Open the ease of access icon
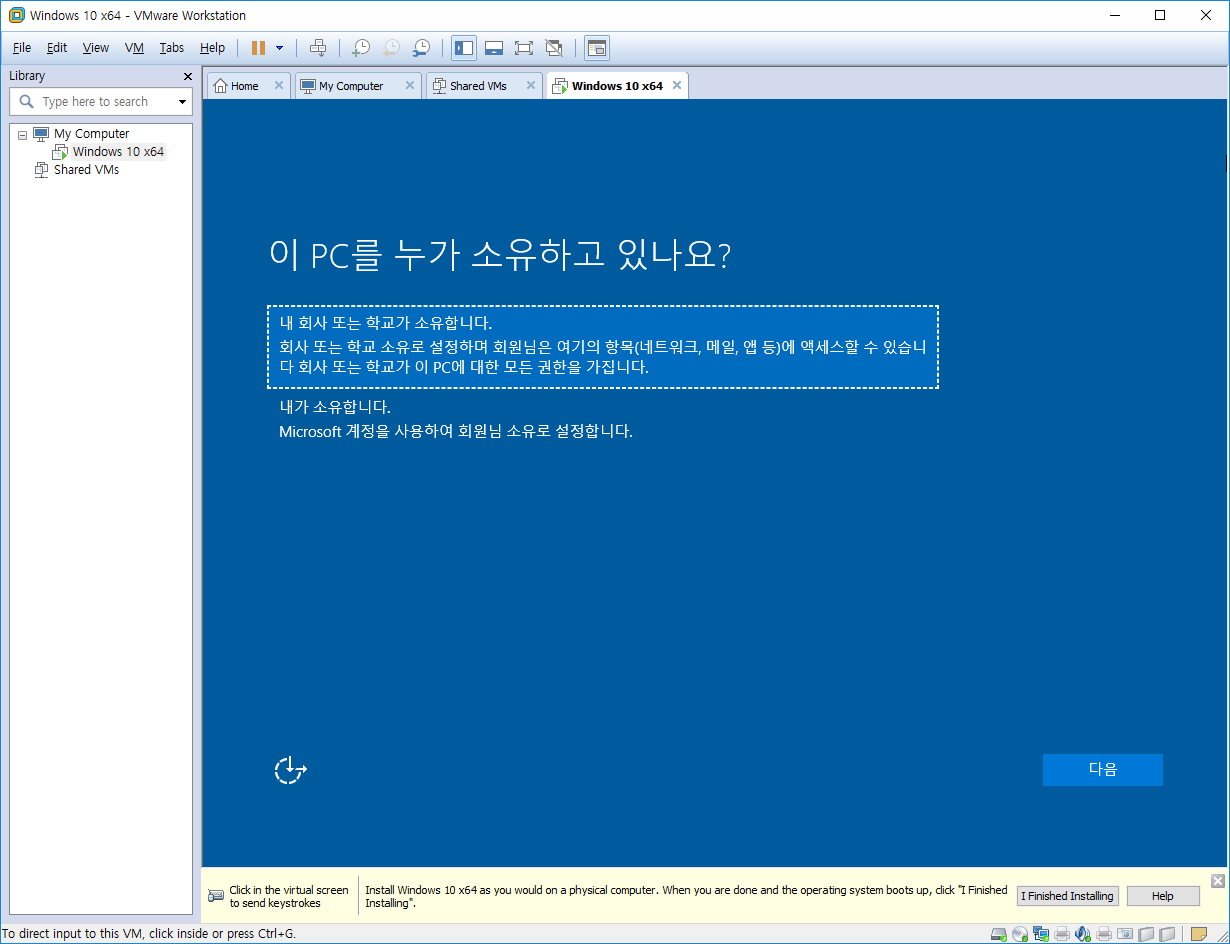 coord(290,770)
